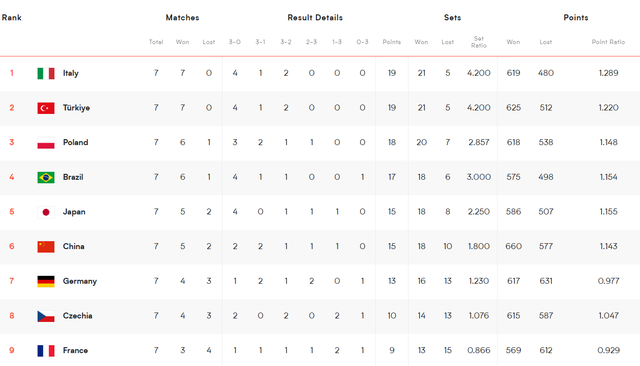This screenshot has width=640, height=366.
Task: Select the Sets header group
Action: tap(452, 18)
